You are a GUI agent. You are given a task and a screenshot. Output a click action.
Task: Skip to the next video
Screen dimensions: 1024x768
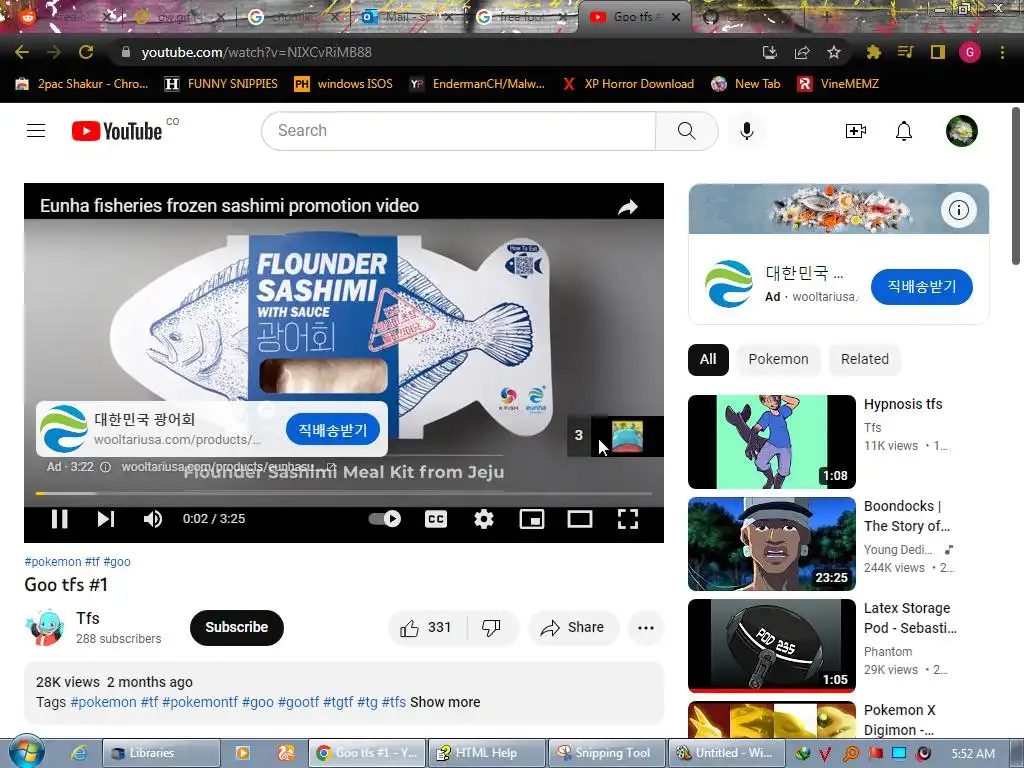pos(106,519)
